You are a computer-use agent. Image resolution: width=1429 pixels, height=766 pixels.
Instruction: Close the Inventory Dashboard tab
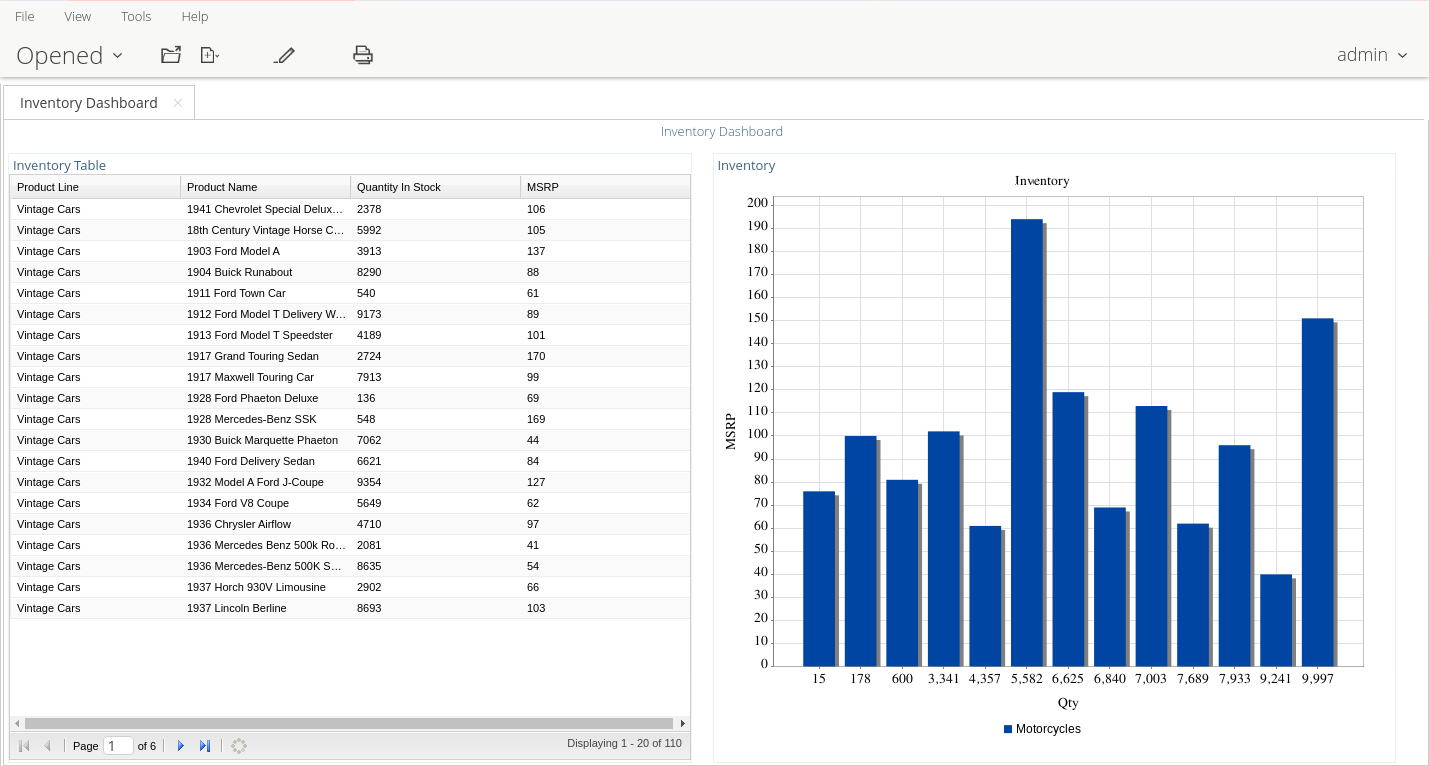(178, 103)
